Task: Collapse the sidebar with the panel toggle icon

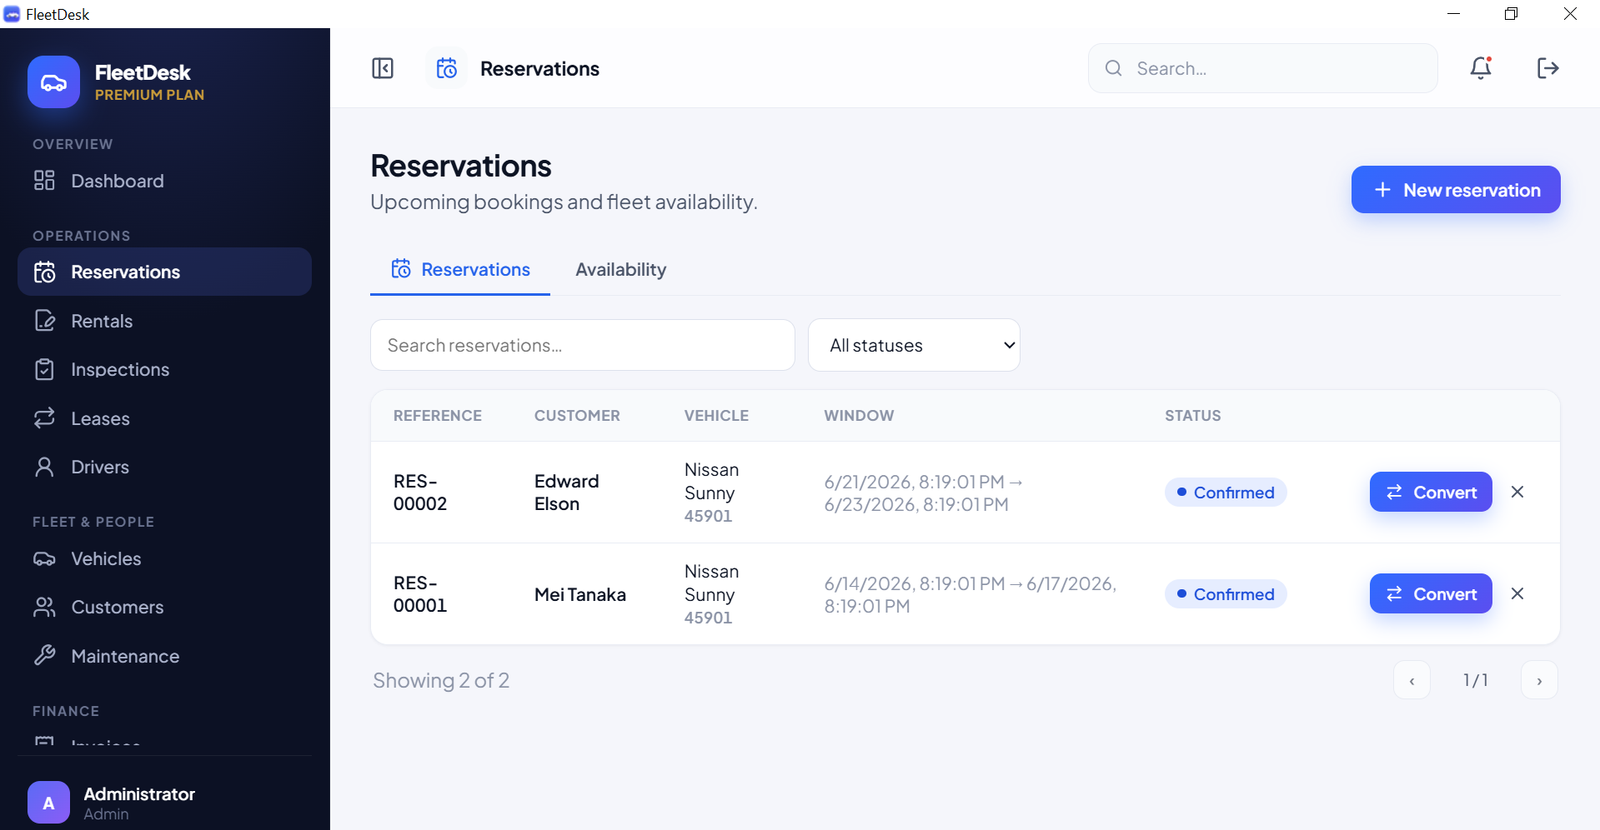Action: [382, 68]
